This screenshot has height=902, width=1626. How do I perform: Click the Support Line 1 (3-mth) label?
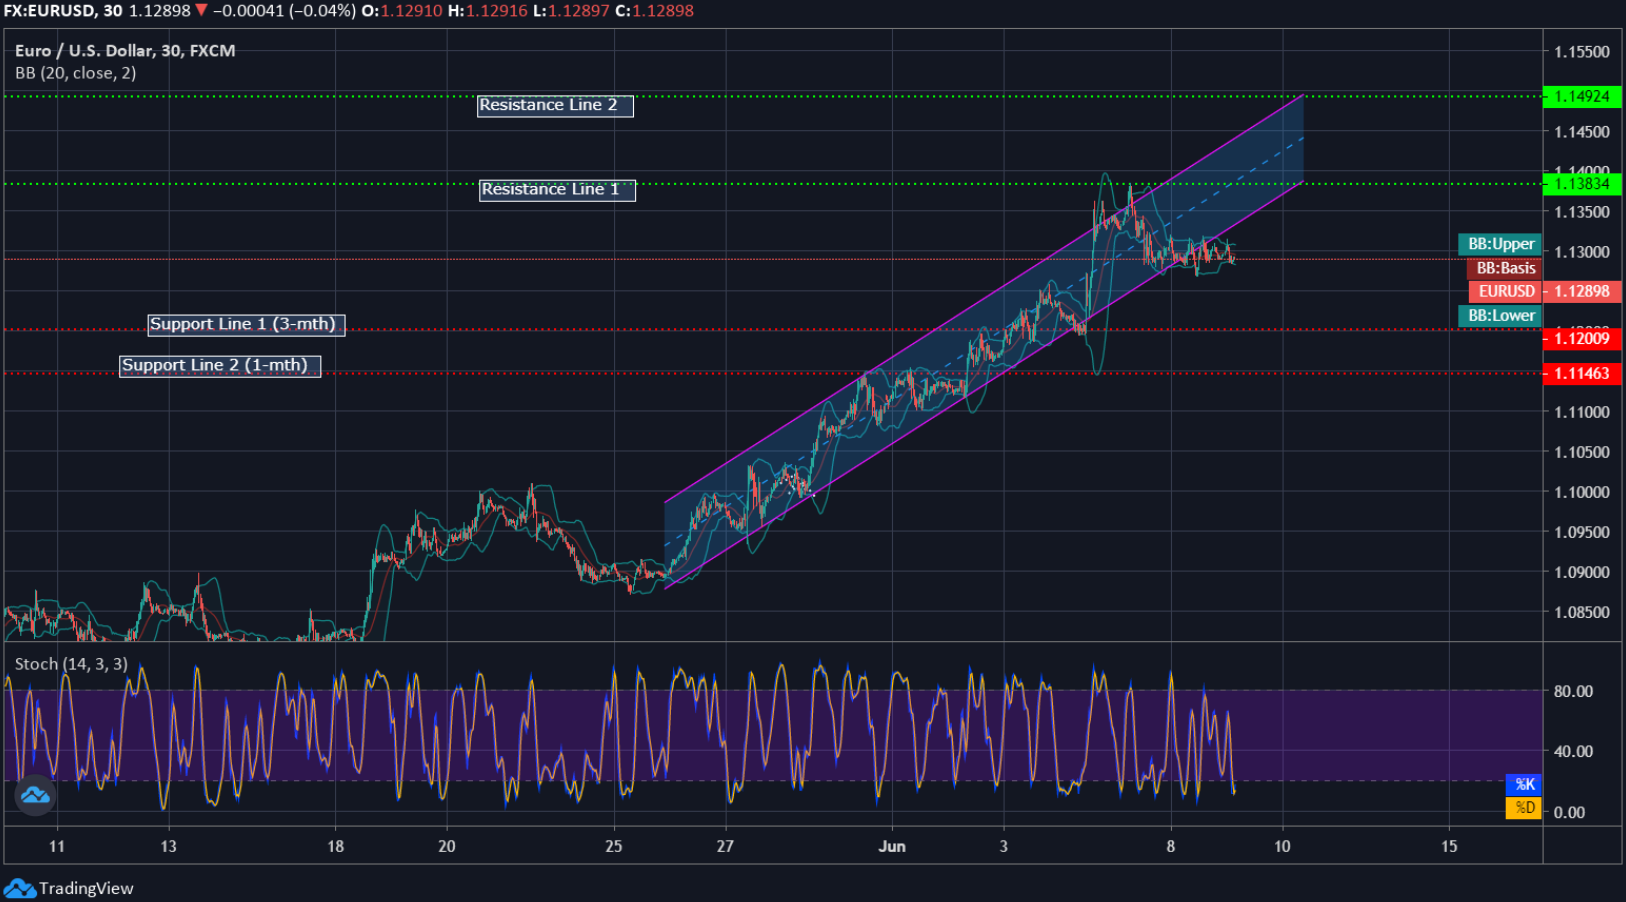246,324
